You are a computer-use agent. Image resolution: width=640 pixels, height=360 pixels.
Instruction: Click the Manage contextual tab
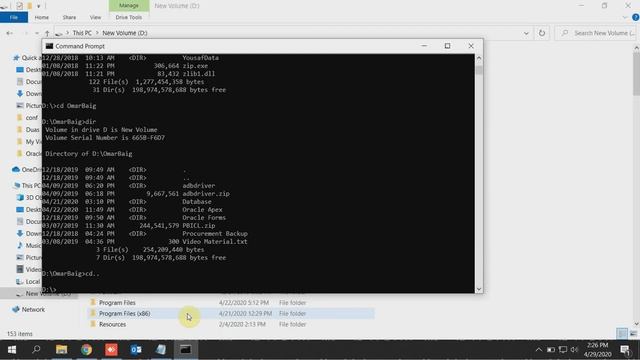129,6
